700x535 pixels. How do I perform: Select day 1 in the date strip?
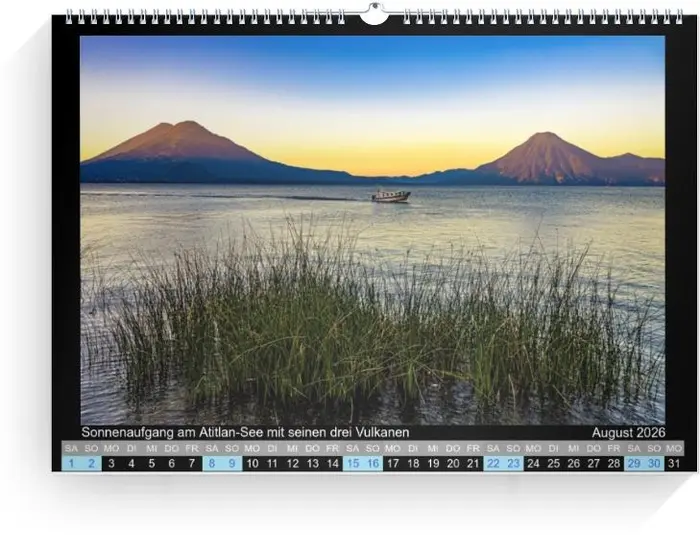pyautogui.click(x=71, y=464)
